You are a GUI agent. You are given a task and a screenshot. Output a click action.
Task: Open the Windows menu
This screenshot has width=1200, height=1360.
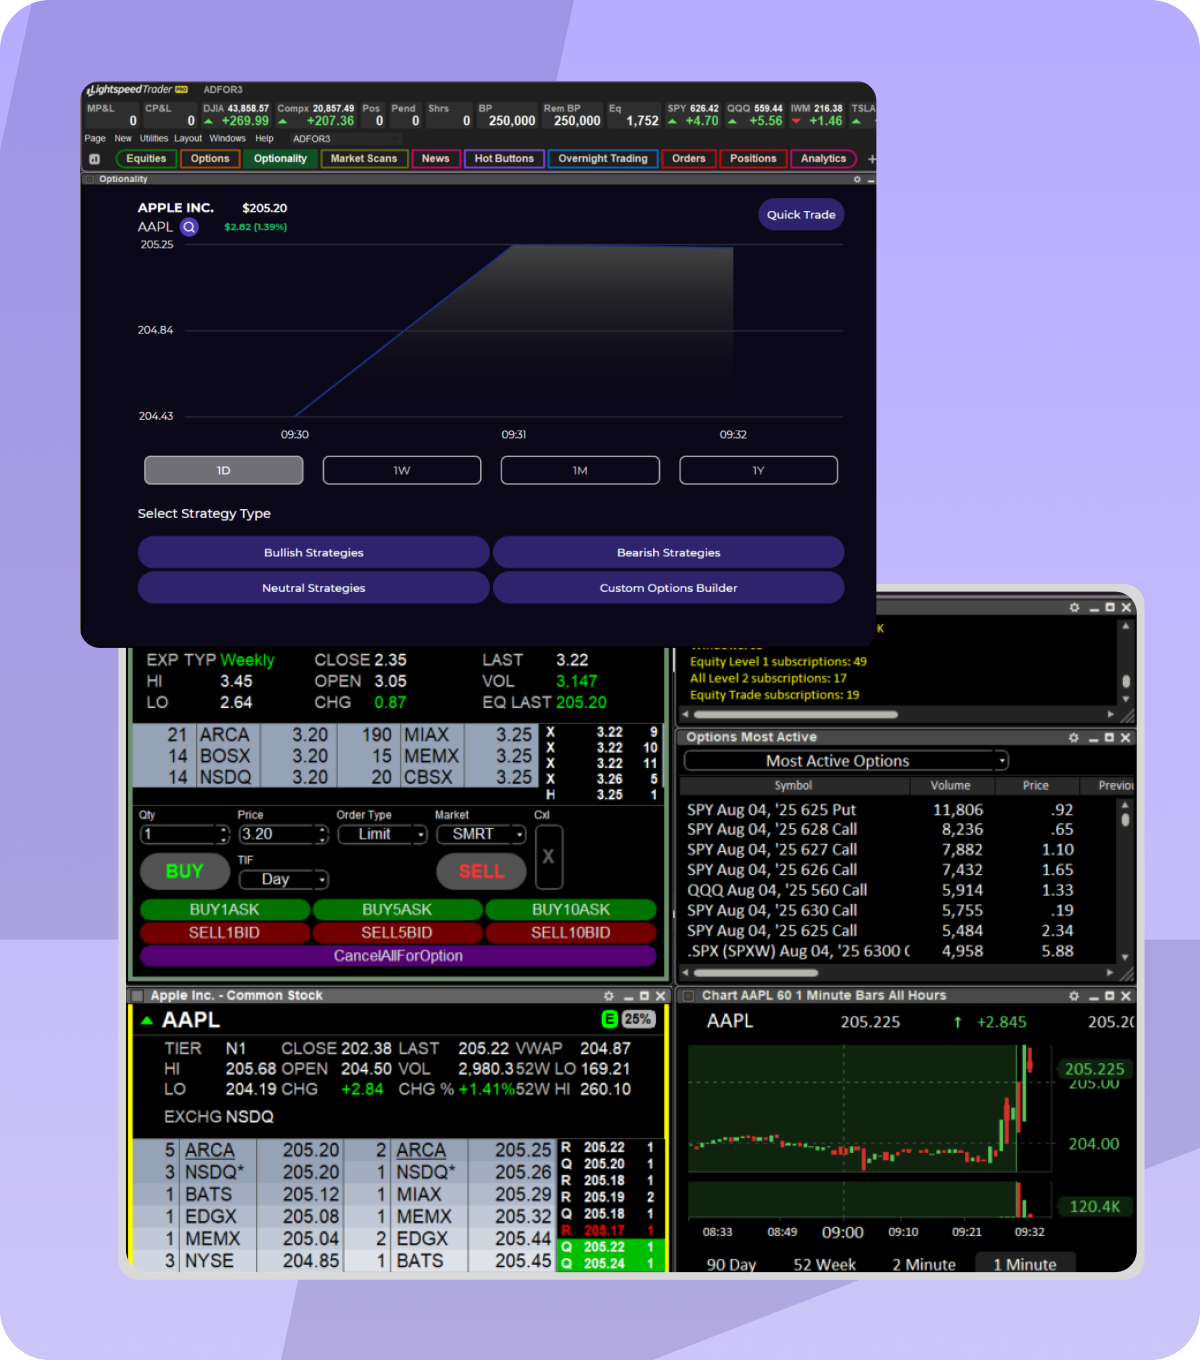click(227, 139)
